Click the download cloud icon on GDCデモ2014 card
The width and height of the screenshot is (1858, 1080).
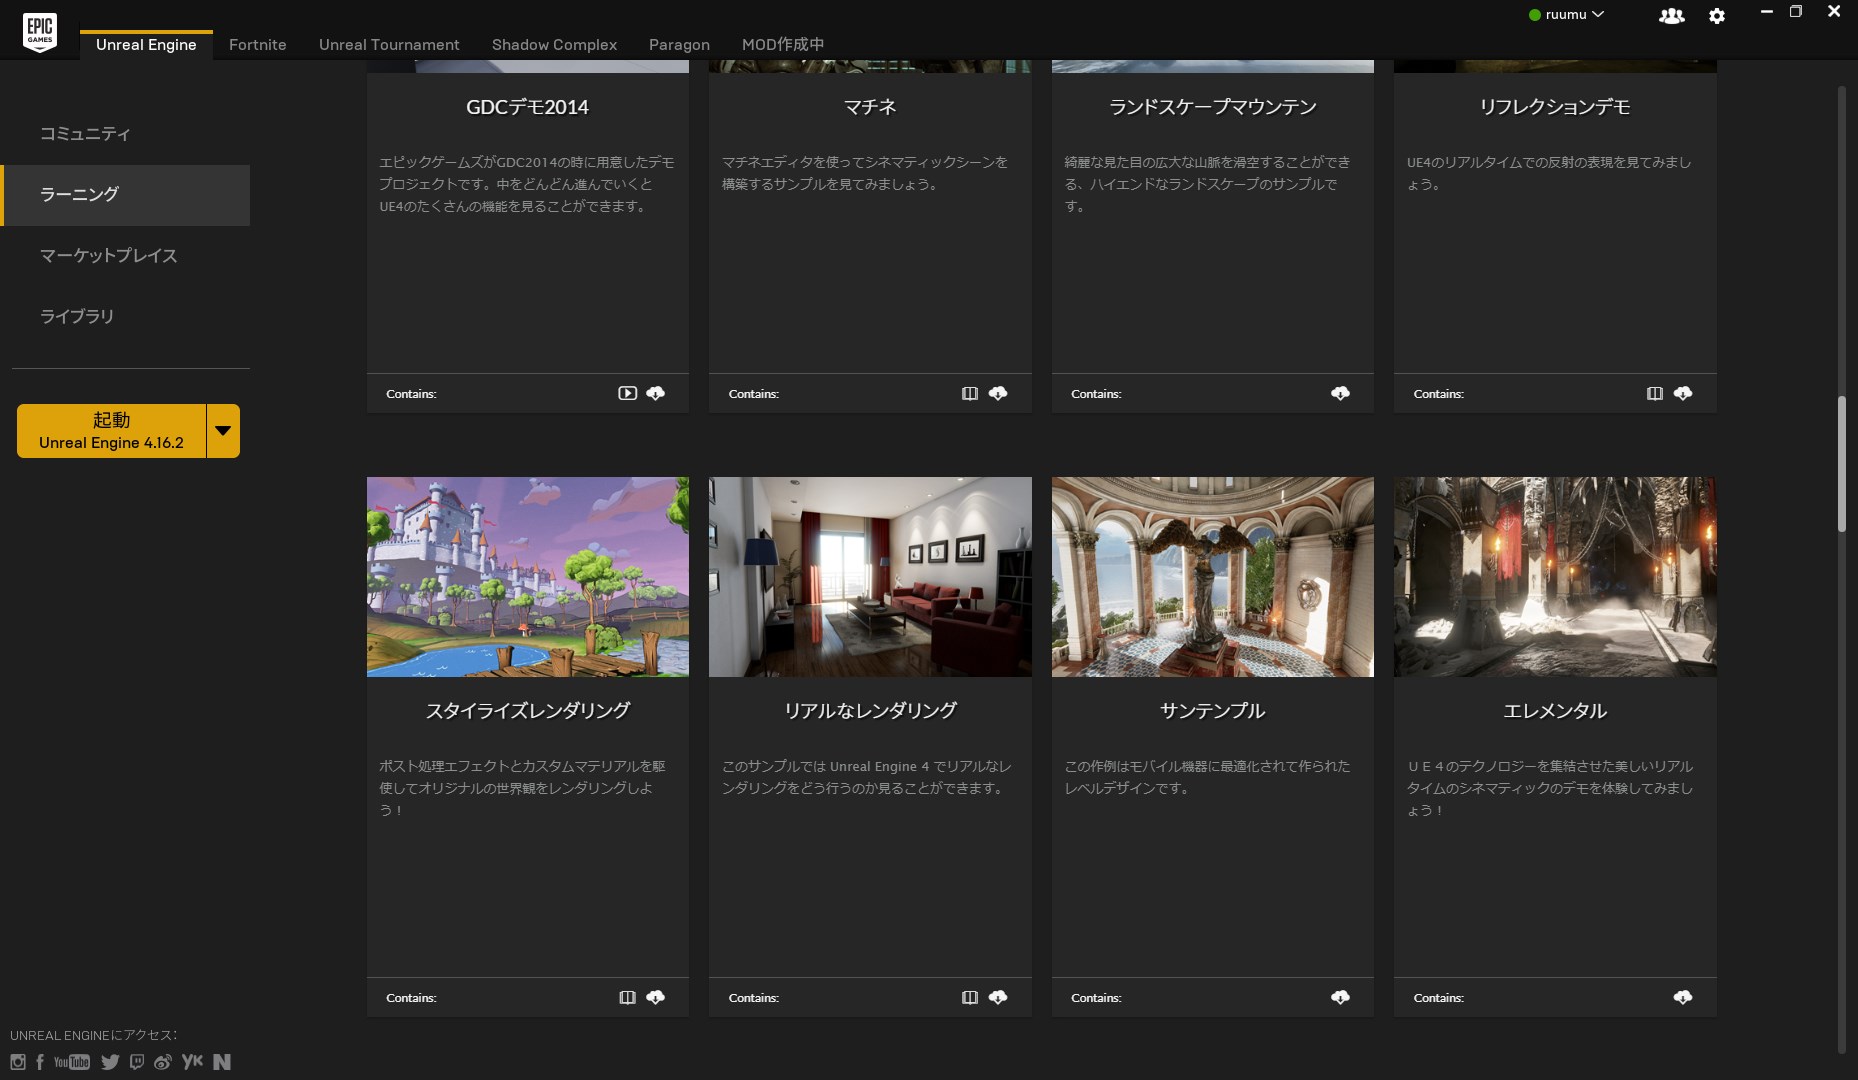coord(656,393)
